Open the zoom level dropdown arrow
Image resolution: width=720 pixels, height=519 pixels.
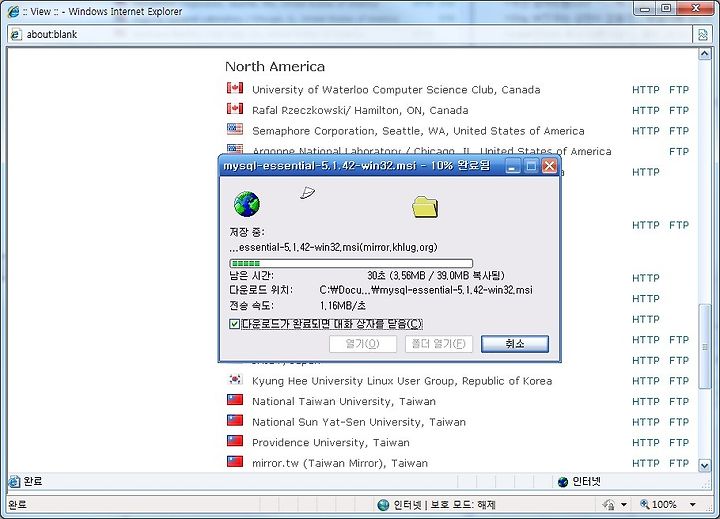tap(692, 505)
